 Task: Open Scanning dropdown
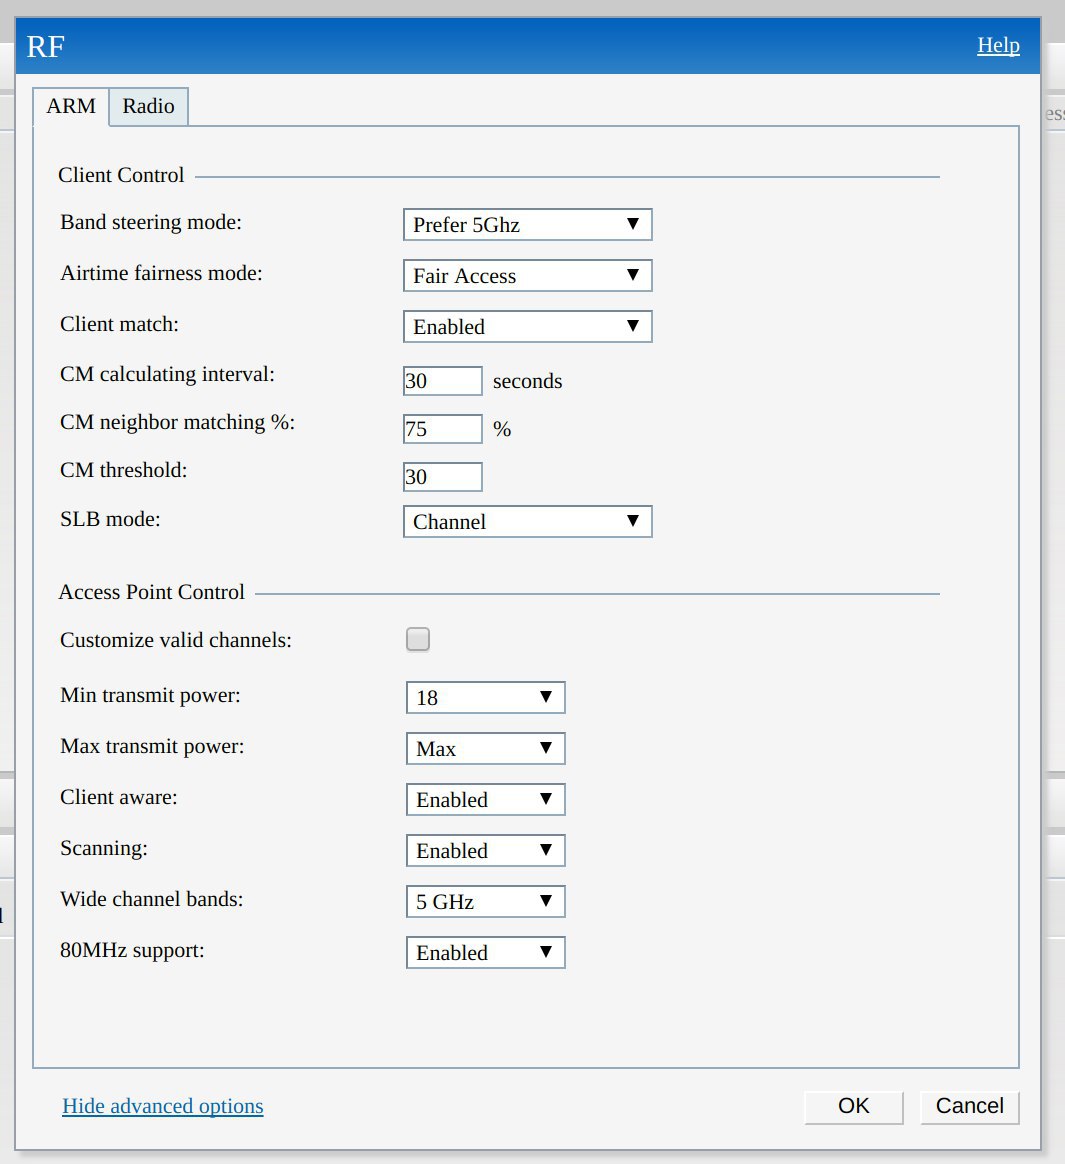coord(485,851)
